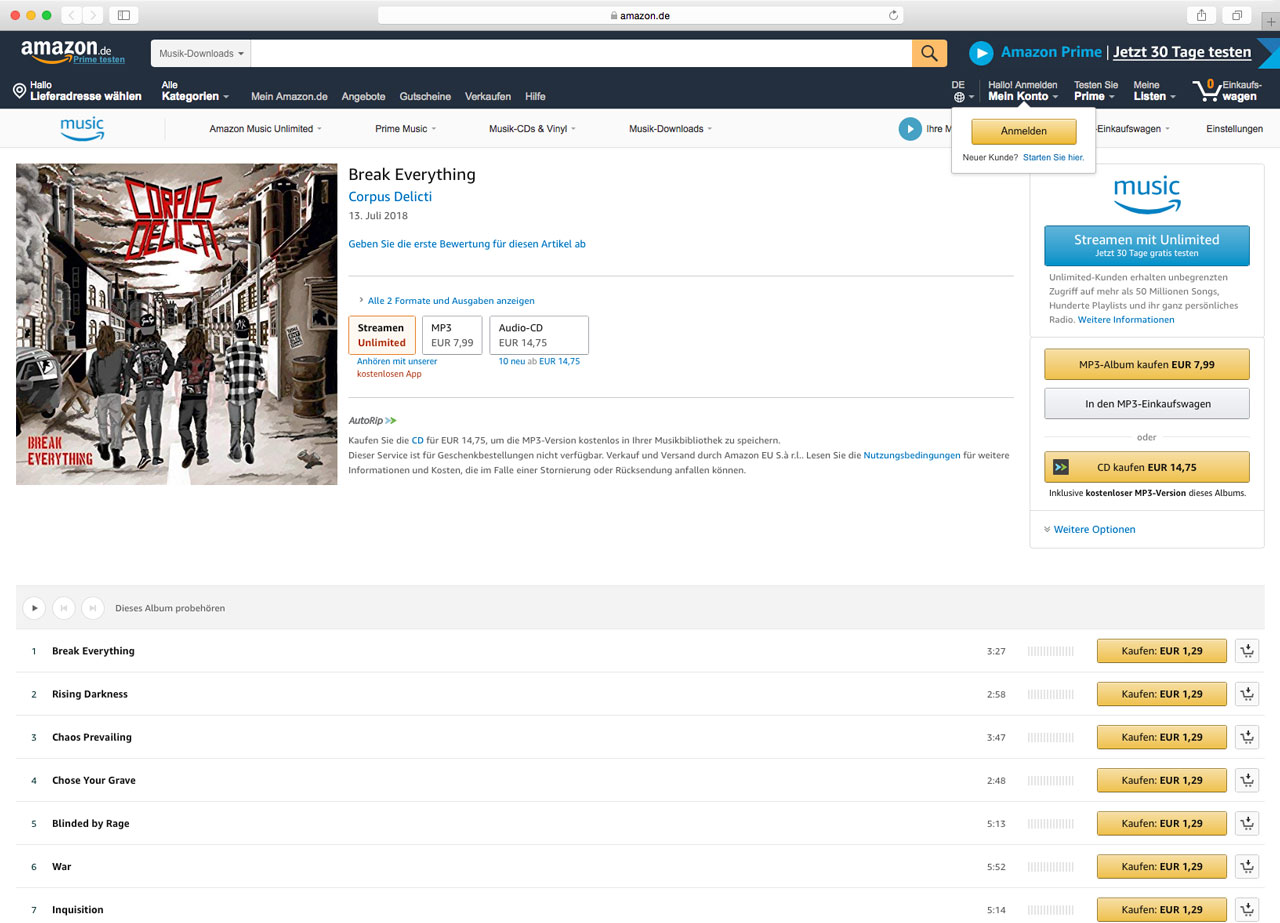This screenshot has width=1280, height=923.
Task: Select the MP3 EUR 7,99 format
Action: [452, 335]
